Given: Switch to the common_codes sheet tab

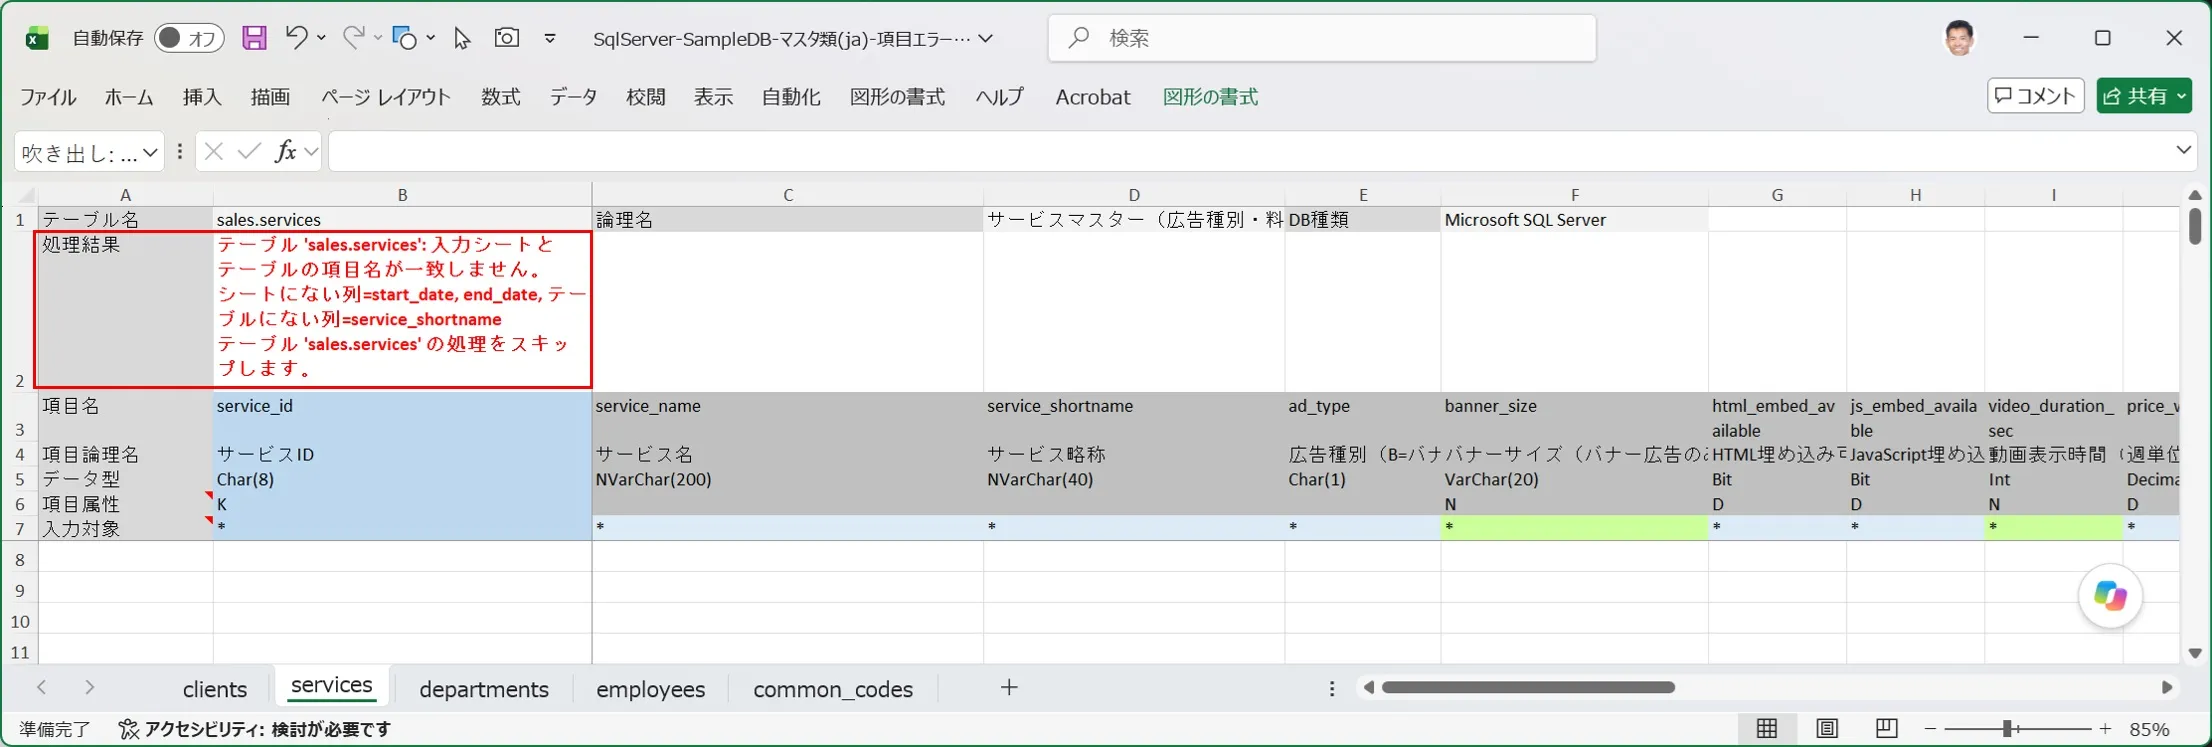Looking at the screenshot, I should pyautogui.click(x=833, y=689).
